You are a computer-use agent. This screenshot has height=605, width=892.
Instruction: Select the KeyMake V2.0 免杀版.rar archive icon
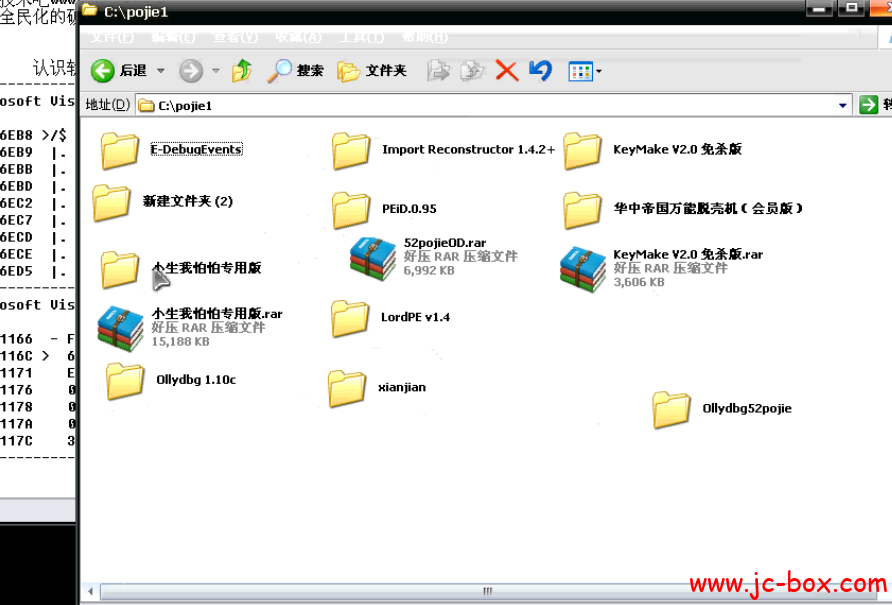(x=583, y=270)
